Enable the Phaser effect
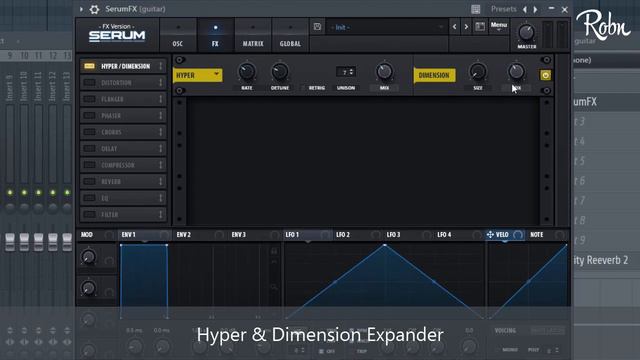Image resolution: width=640 pixels, height=360 pixels. click(x=89, y=116)
